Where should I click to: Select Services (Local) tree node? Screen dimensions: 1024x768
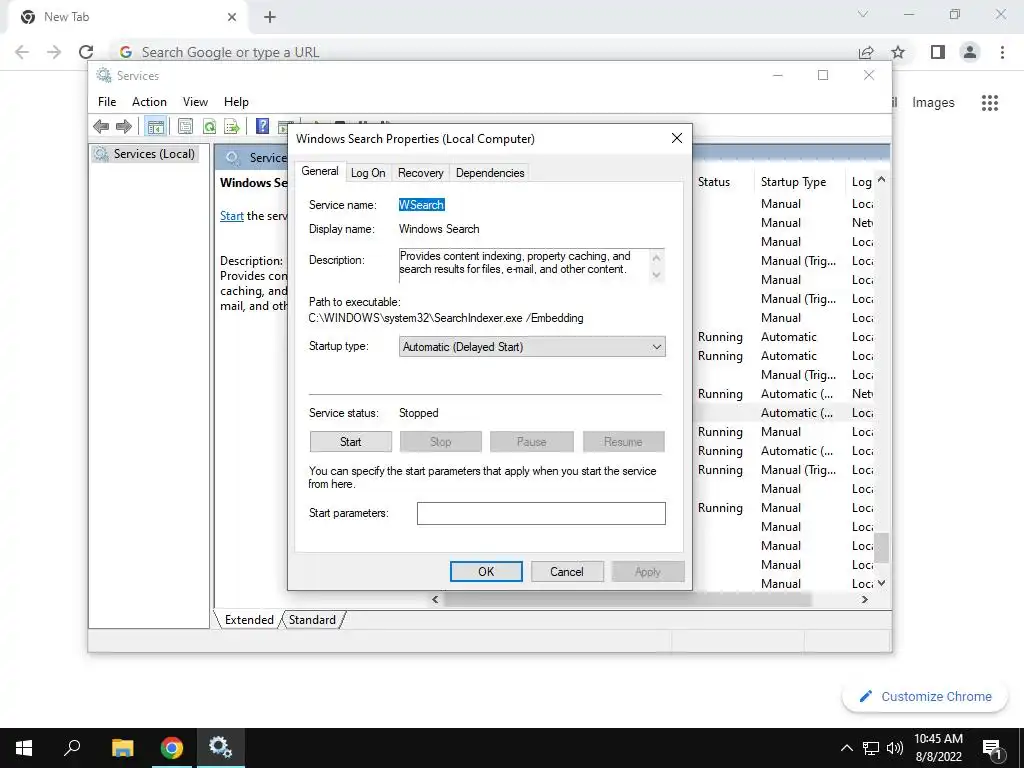[146, 154]
